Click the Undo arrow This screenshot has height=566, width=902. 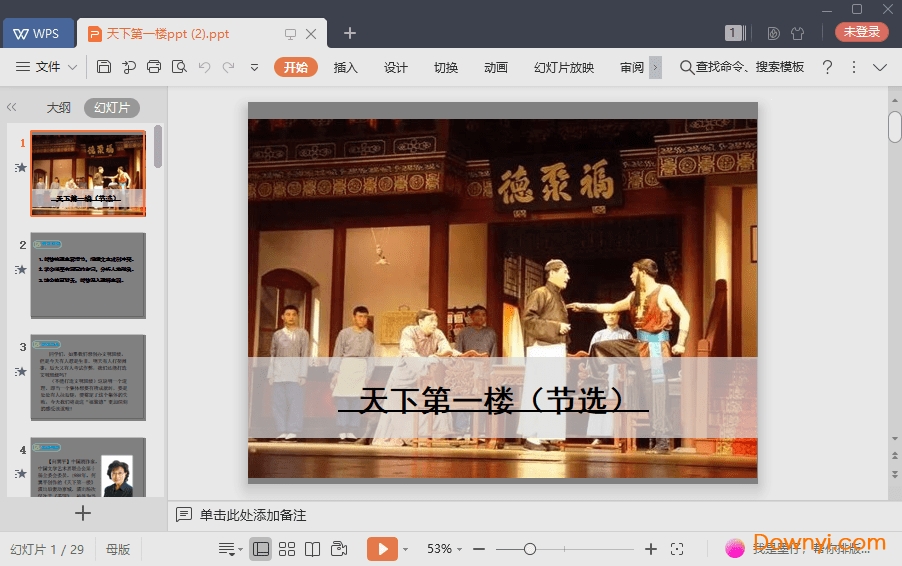204,67
